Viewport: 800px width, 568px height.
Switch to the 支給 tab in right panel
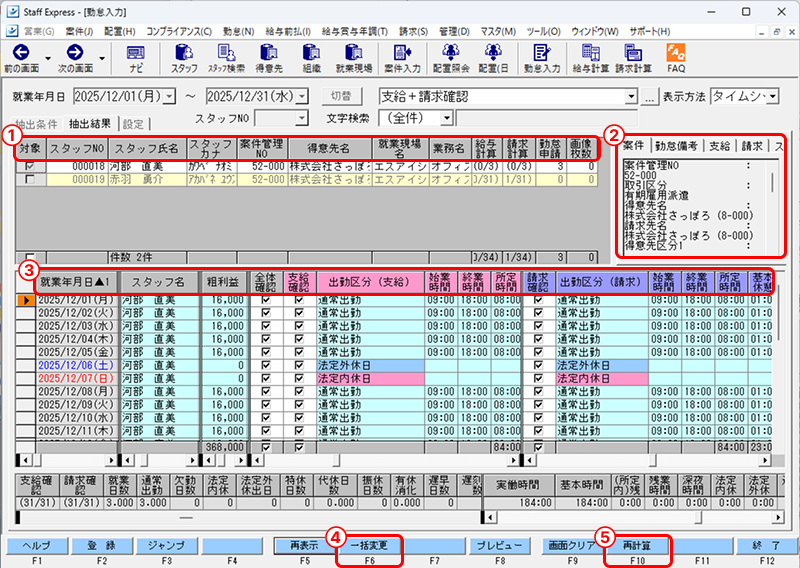coord(719,146)
